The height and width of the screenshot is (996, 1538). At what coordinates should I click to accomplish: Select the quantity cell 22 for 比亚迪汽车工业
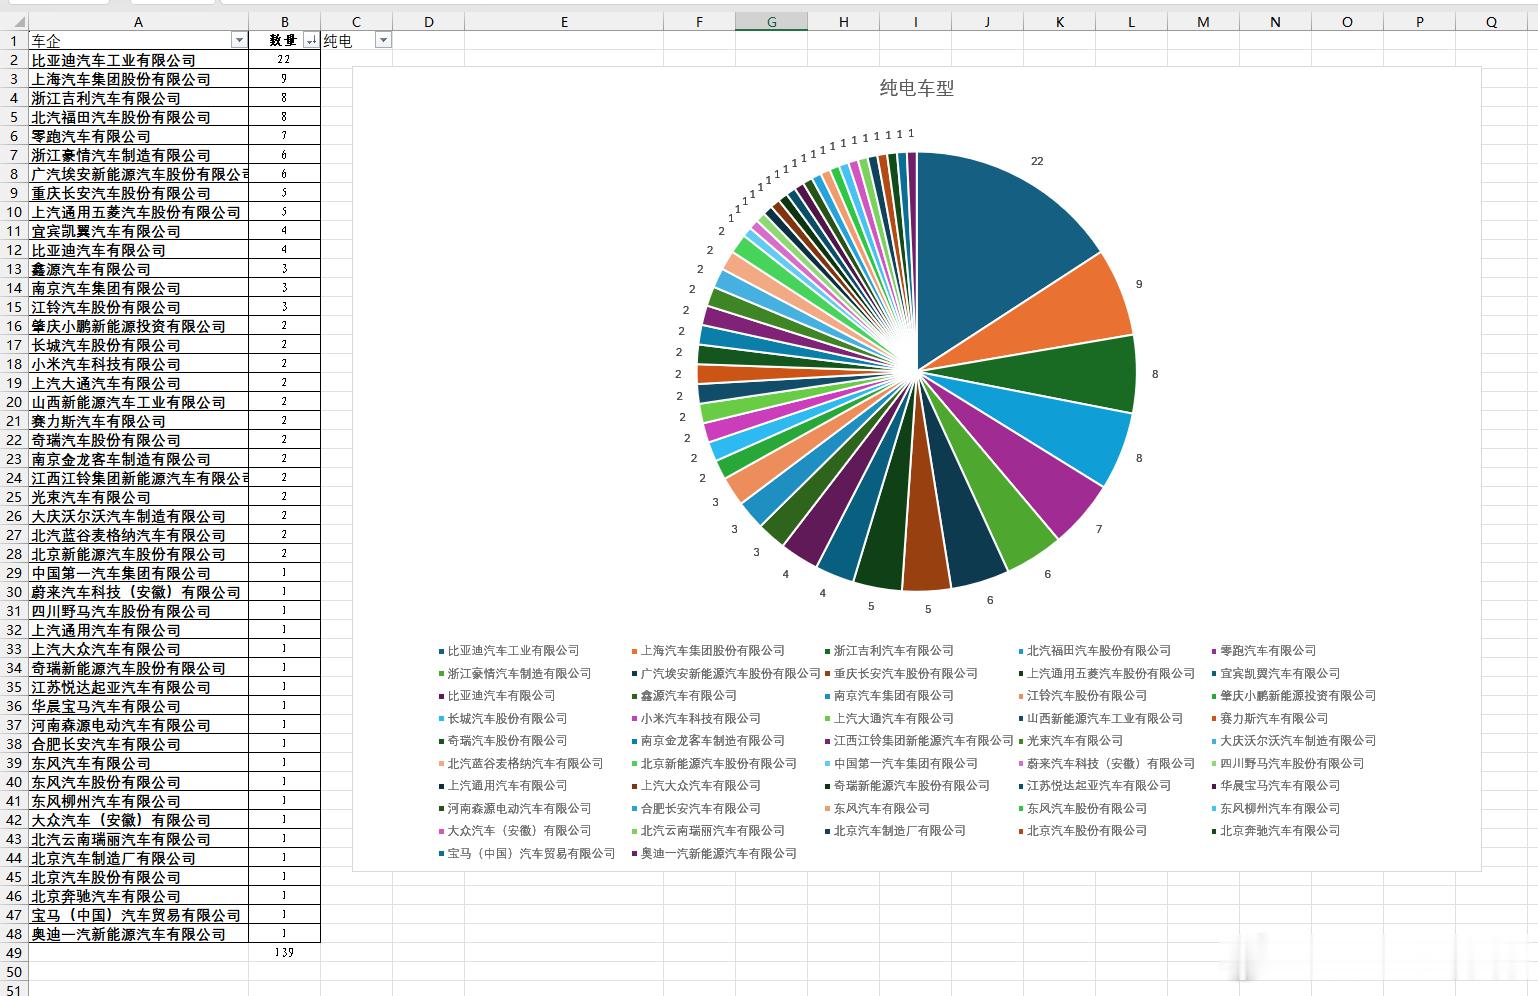pyautogui.click(x=285, y=60)
